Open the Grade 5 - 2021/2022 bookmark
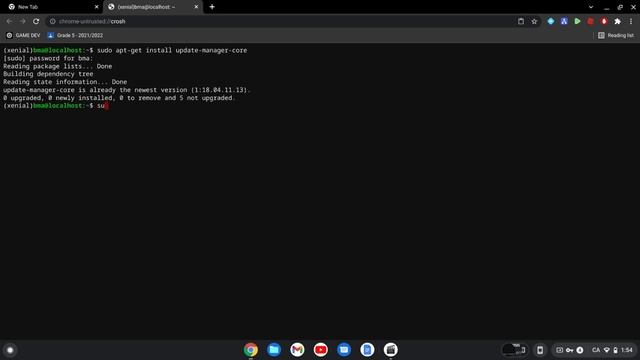The image size is (640, 360). pos(75,36)
